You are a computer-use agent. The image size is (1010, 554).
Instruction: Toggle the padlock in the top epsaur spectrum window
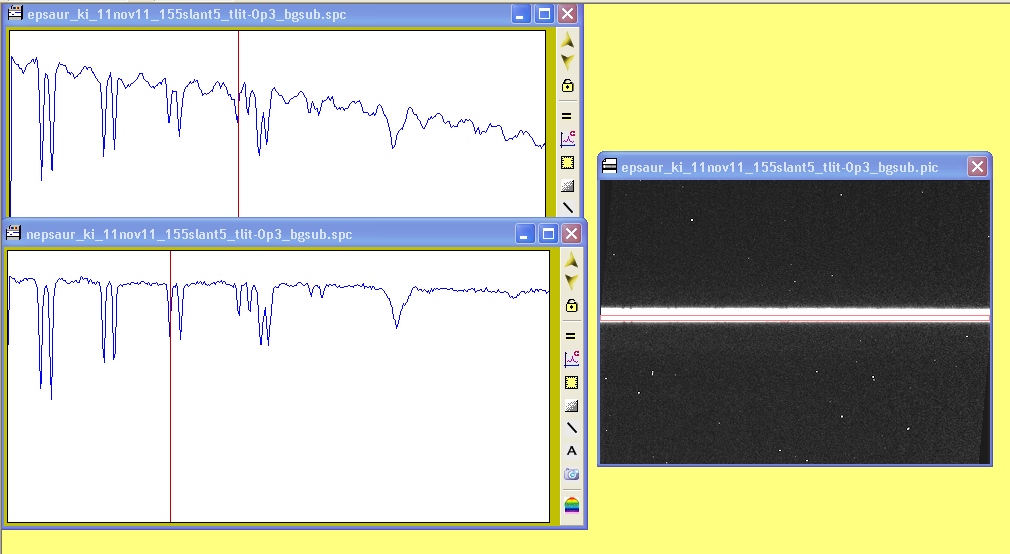(568, 86)
